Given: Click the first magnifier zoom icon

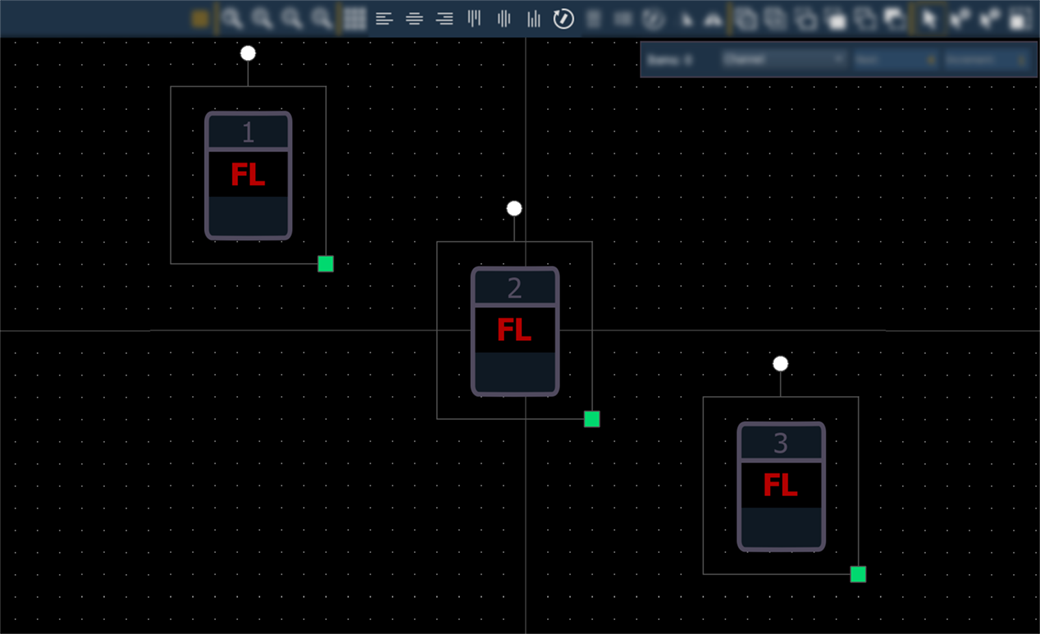Looking at the screenshot, I should pos(231,19).
